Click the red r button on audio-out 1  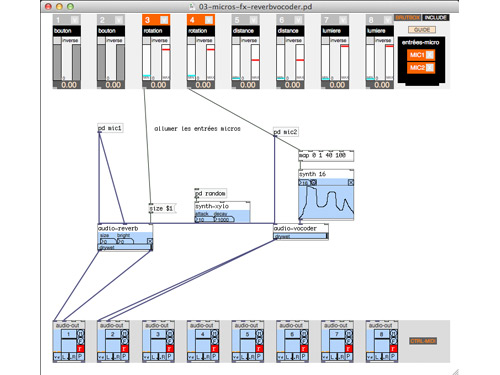[80, 349]
